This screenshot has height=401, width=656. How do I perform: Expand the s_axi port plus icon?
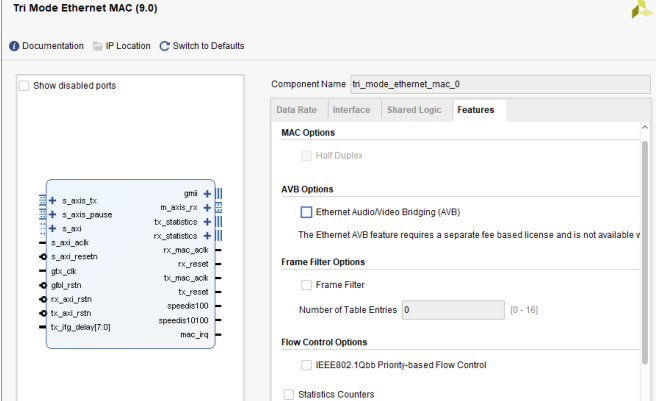53,228
